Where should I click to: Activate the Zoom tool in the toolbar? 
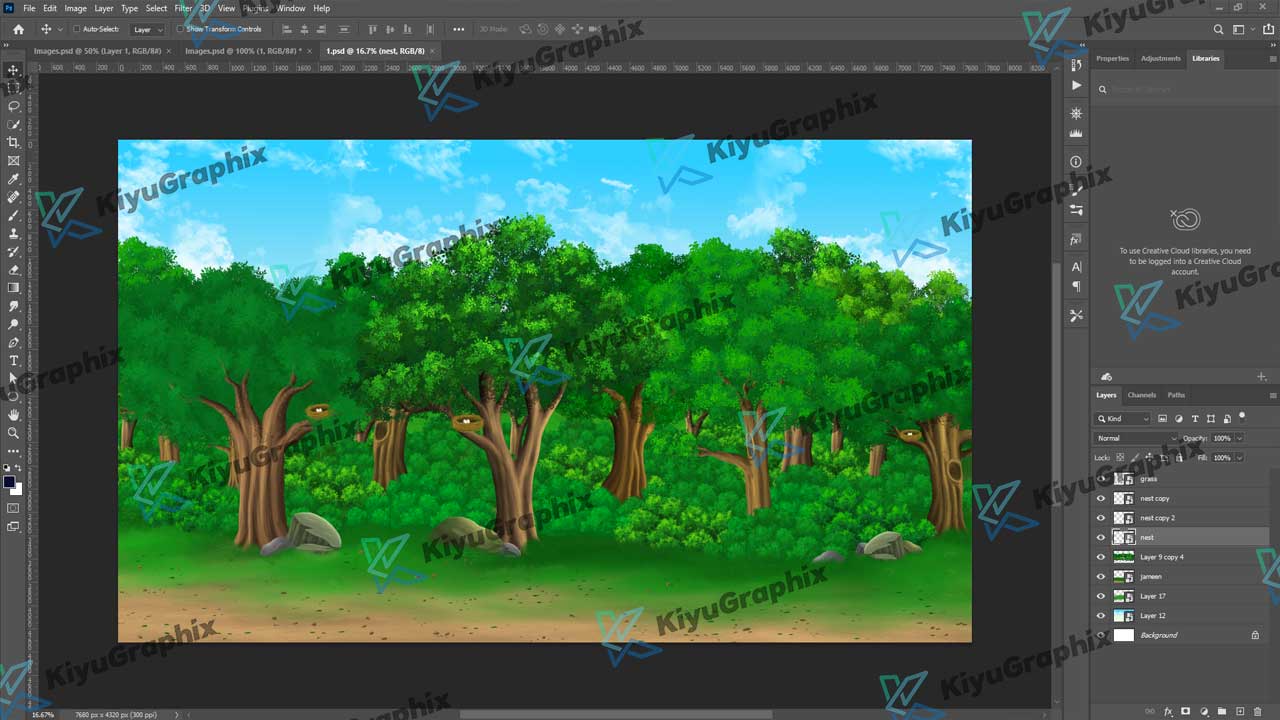pyautogui.click(x=14, y=433)
